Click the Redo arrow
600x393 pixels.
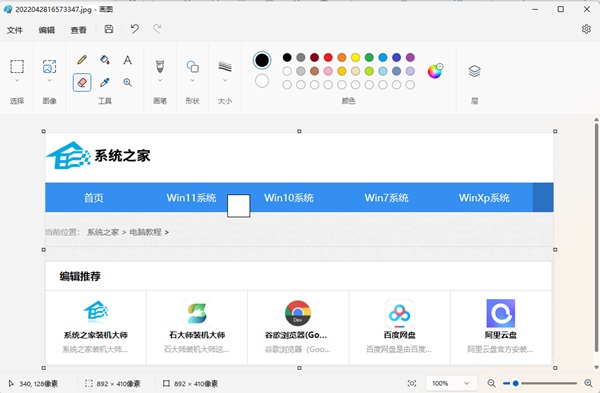pos(157,29)
